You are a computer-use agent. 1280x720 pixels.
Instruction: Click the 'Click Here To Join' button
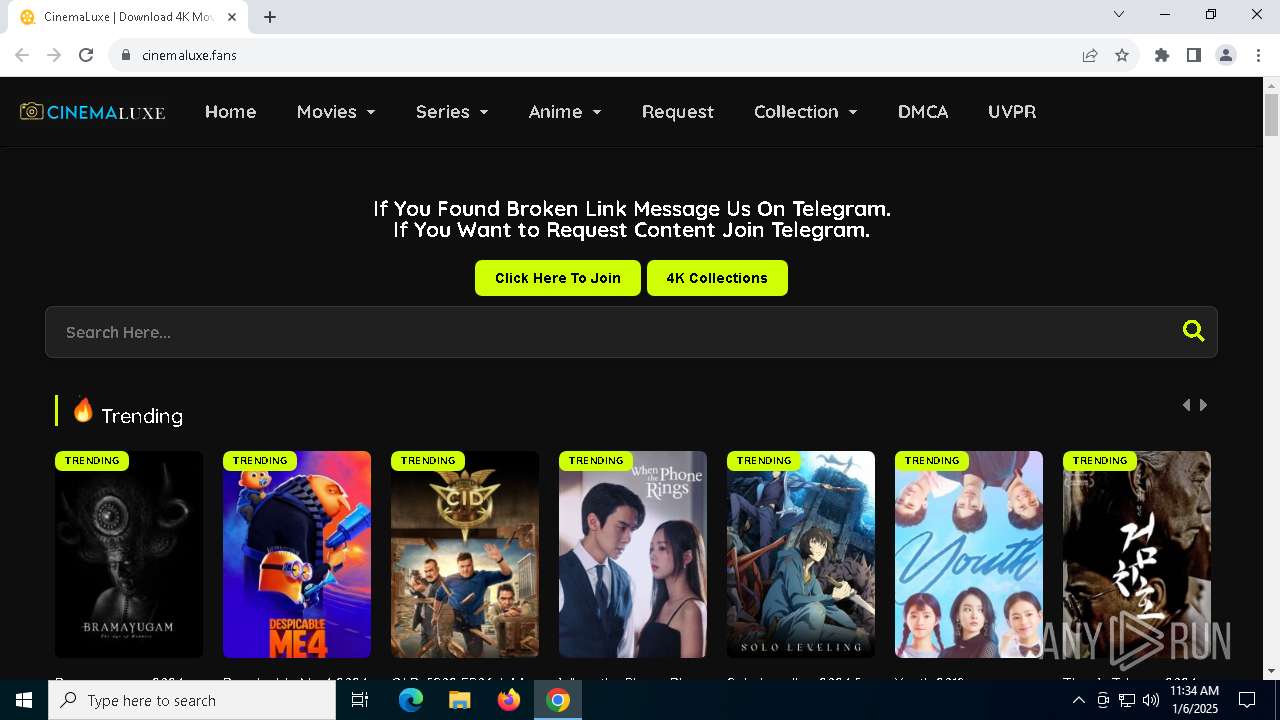(558, 278)
